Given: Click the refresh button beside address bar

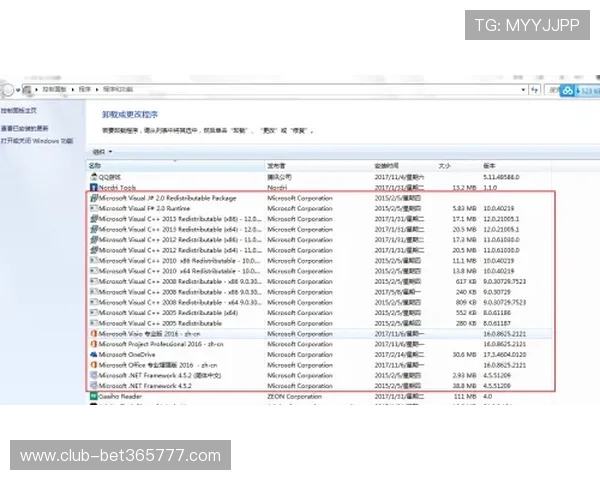Looking at the screenshot, I should click(535, 90).
